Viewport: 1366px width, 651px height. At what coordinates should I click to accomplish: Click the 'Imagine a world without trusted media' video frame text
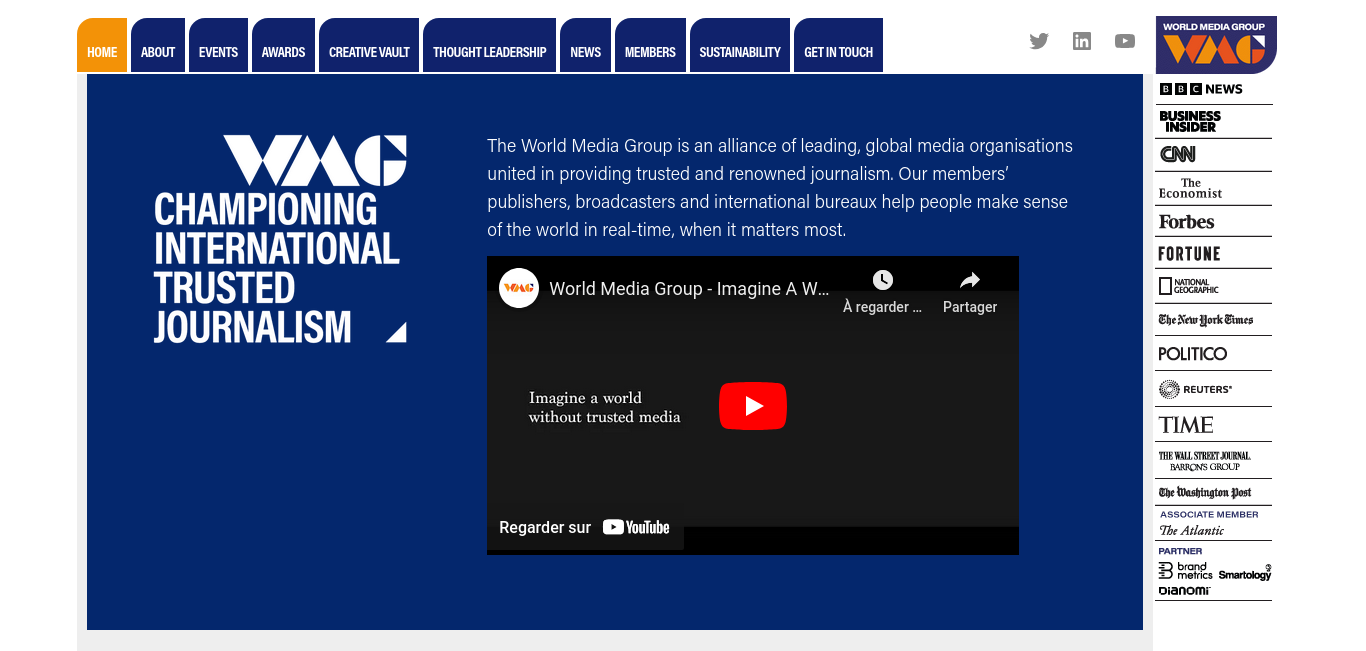coord(604,407)
